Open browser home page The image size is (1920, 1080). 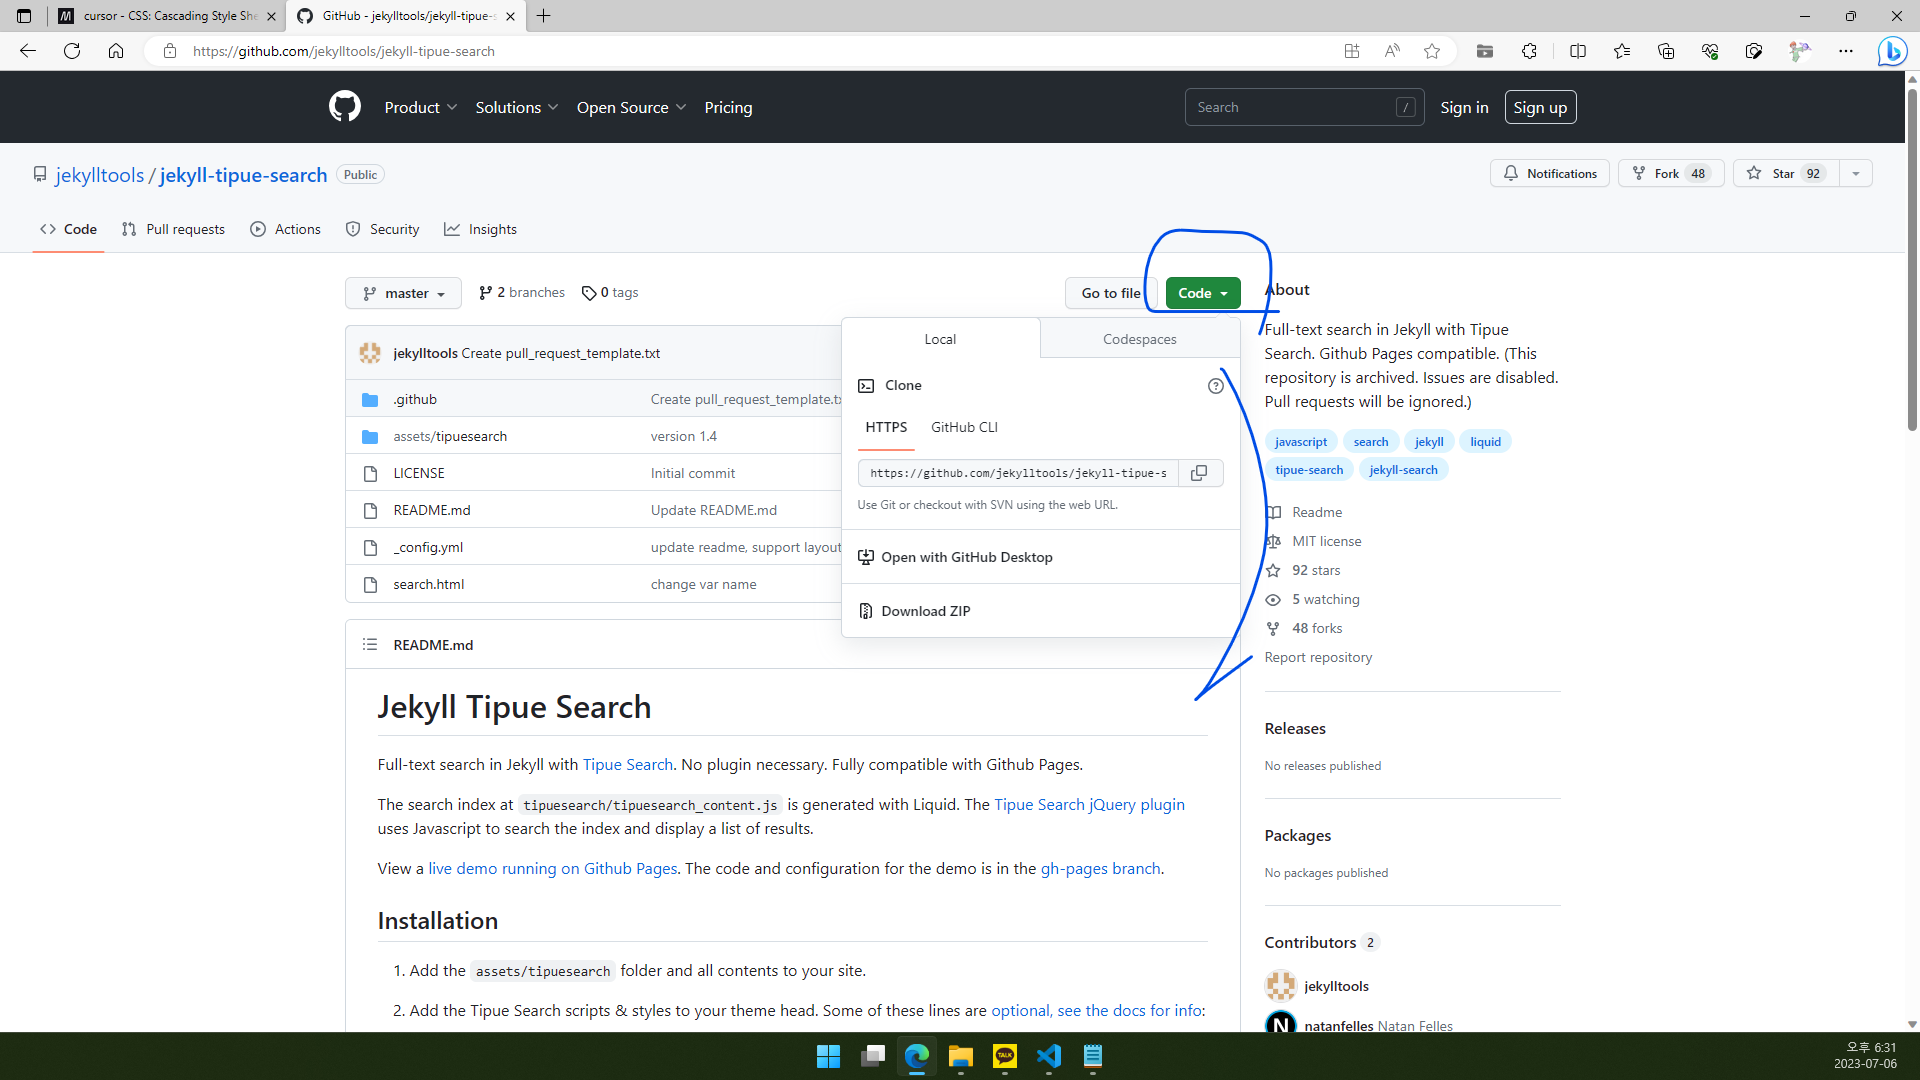pos(116,51)
